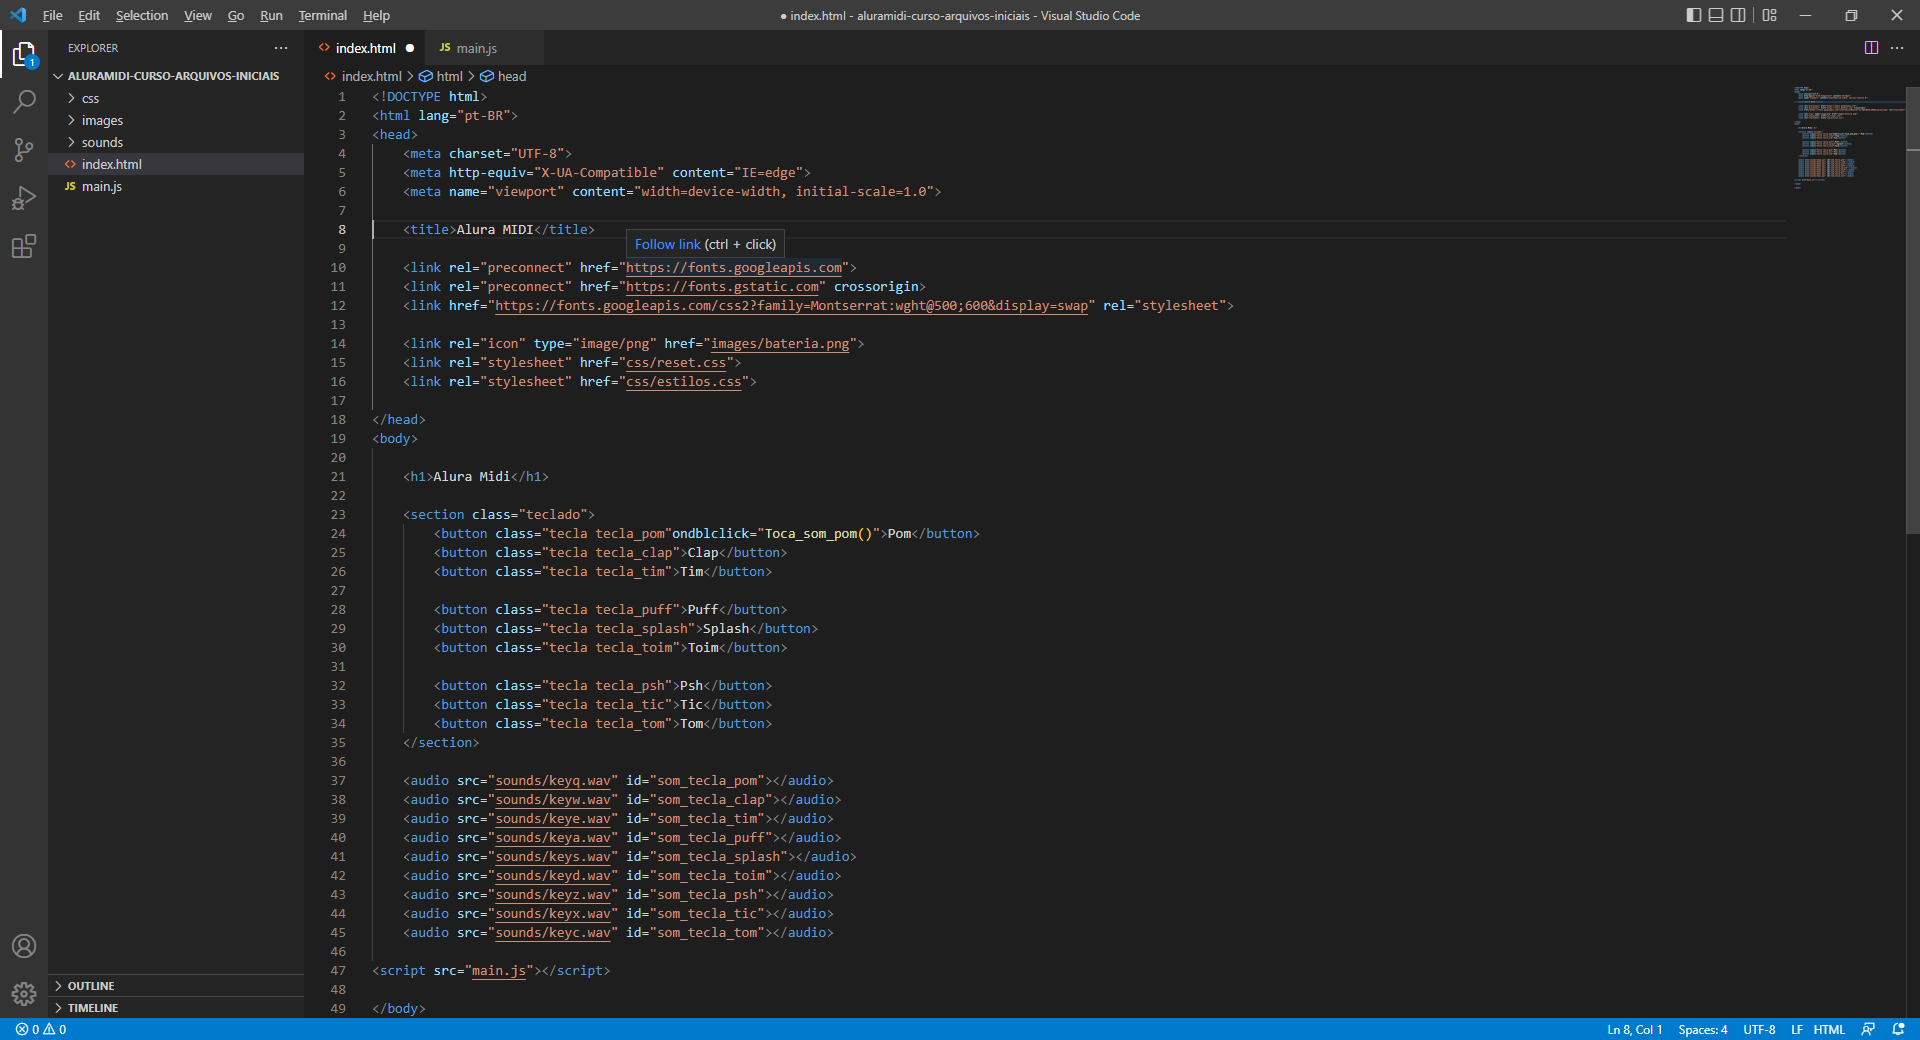Click the html breadcrumb item

[441, 76]
